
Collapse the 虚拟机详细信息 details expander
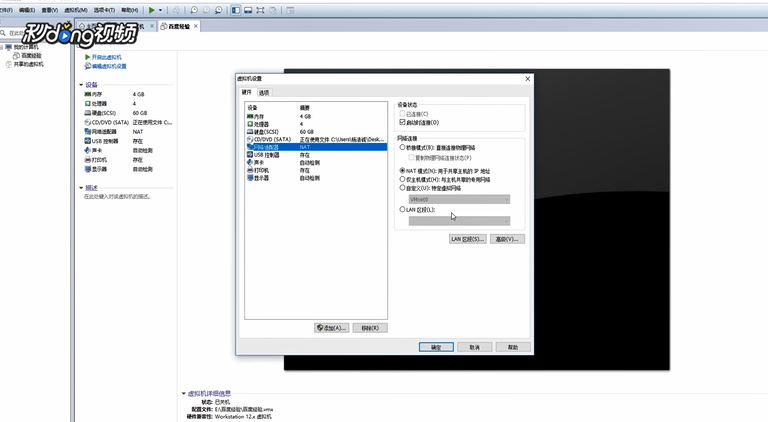(x=184, y=393)
